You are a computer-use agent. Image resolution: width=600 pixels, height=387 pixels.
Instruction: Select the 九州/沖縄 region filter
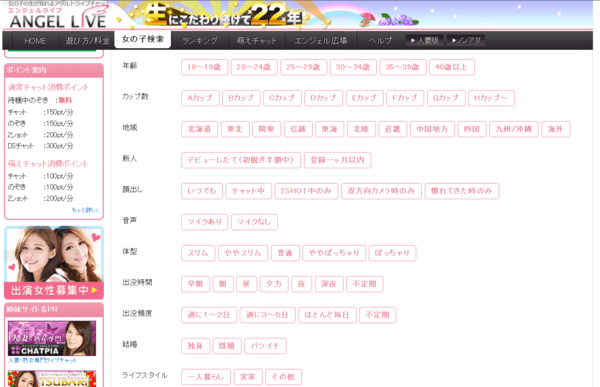pyautogui.click(x=514, y=129)
